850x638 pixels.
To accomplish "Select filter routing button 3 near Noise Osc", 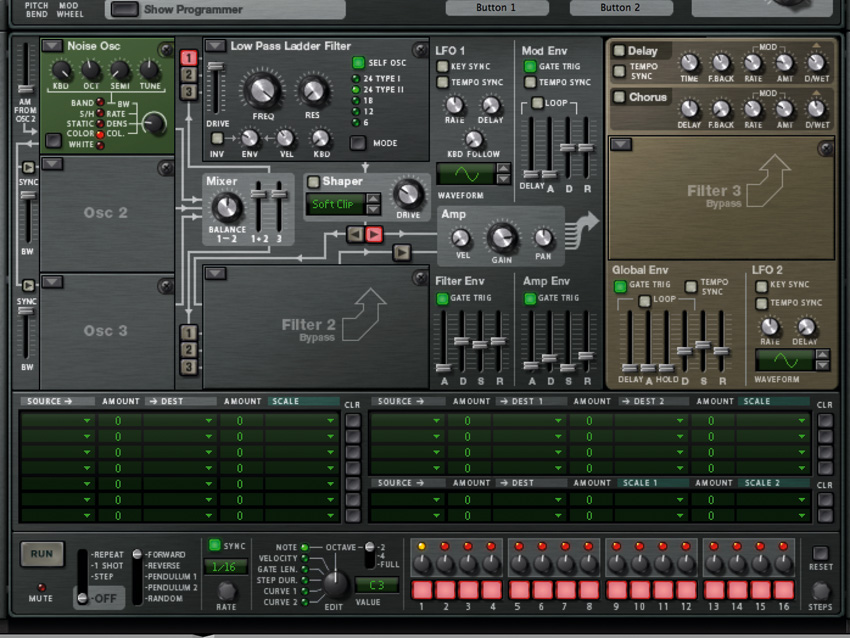I will (189, 92).
